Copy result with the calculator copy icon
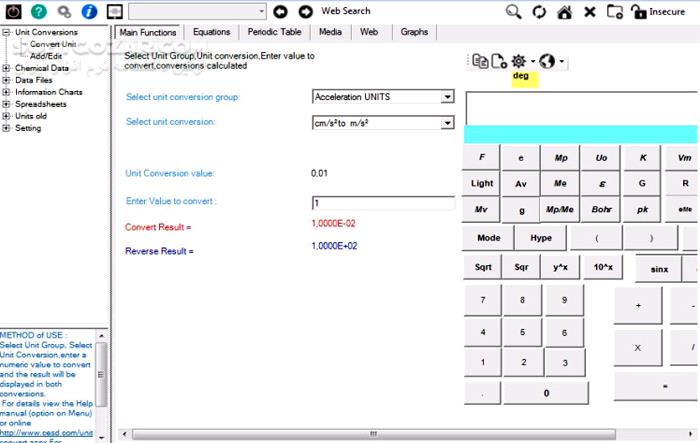 click(x=480, y=61)
